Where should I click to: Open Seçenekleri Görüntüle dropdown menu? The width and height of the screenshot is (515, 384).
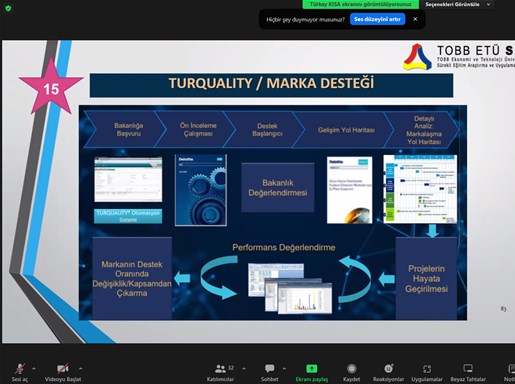pyautogui.click(x=458, y=4)
